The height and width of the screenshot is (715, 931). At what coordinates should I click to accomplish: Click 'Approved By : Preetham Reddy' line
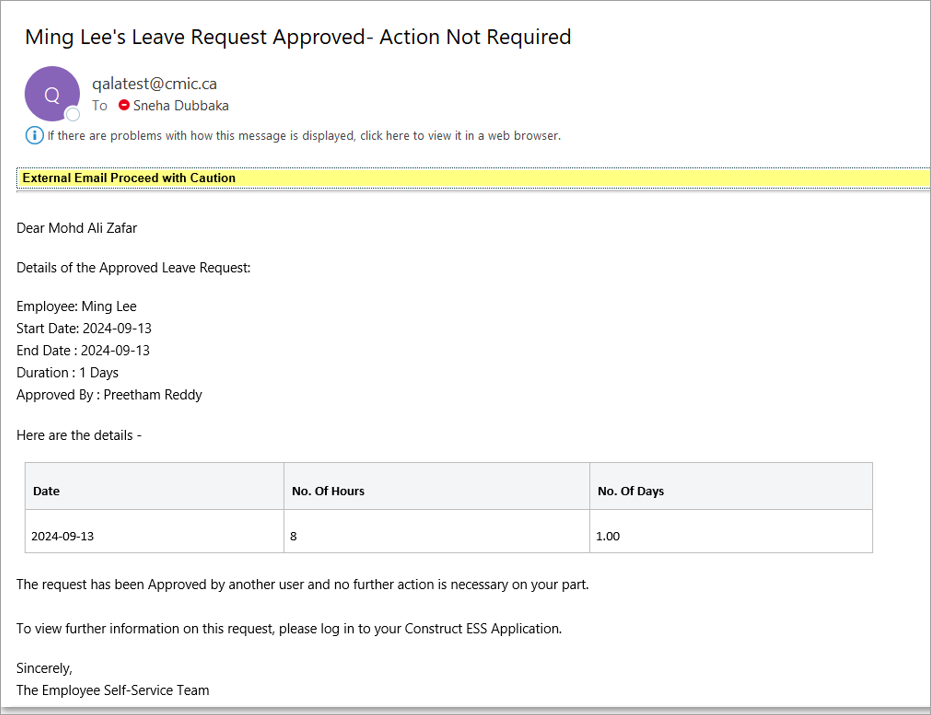(109, 395)
